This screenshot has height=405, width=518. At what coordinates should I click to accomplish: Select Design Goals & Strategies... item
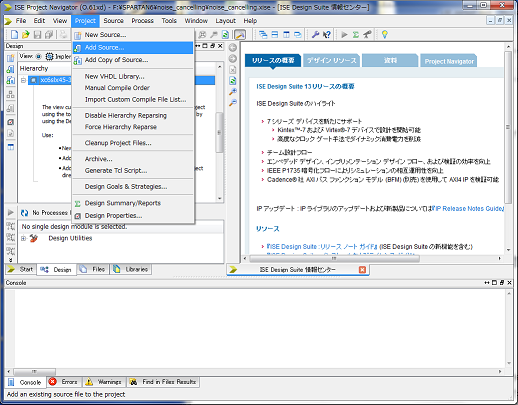tap(133, 186)
